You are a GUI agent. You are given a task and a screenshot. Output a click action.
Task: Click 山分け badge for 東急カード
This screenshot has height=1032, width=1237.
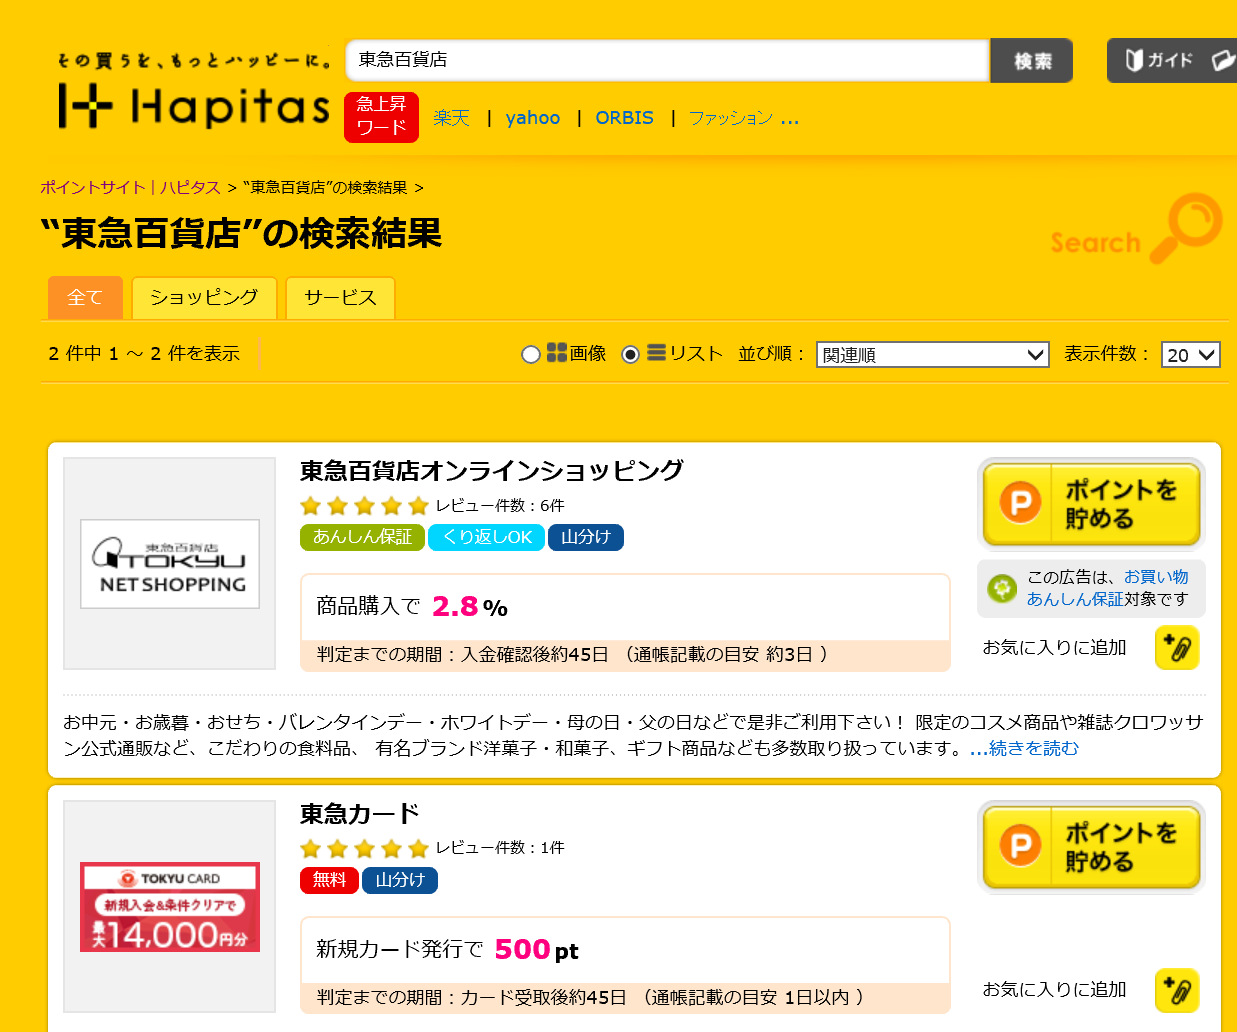[400, 880]
